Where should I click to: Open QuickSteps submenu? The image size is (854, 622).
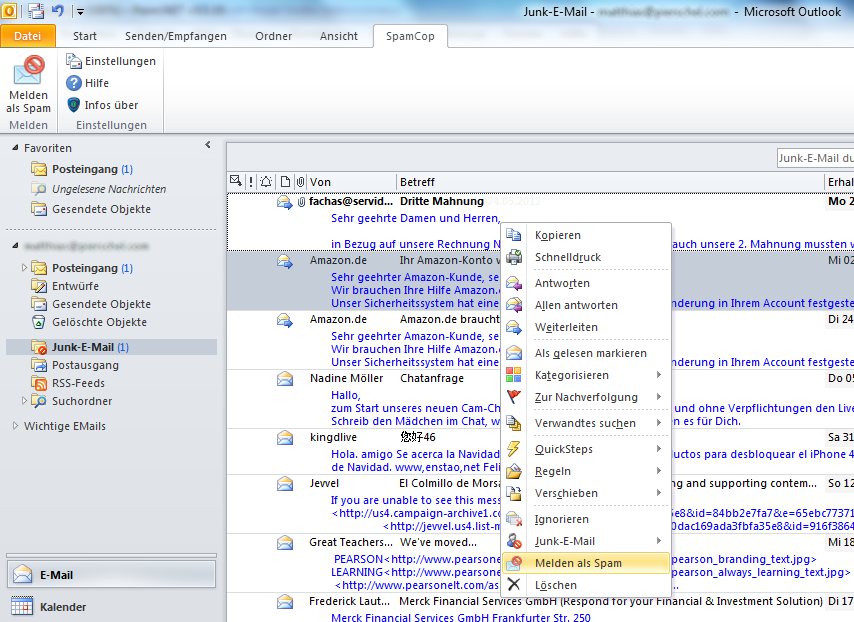(585, 449)
